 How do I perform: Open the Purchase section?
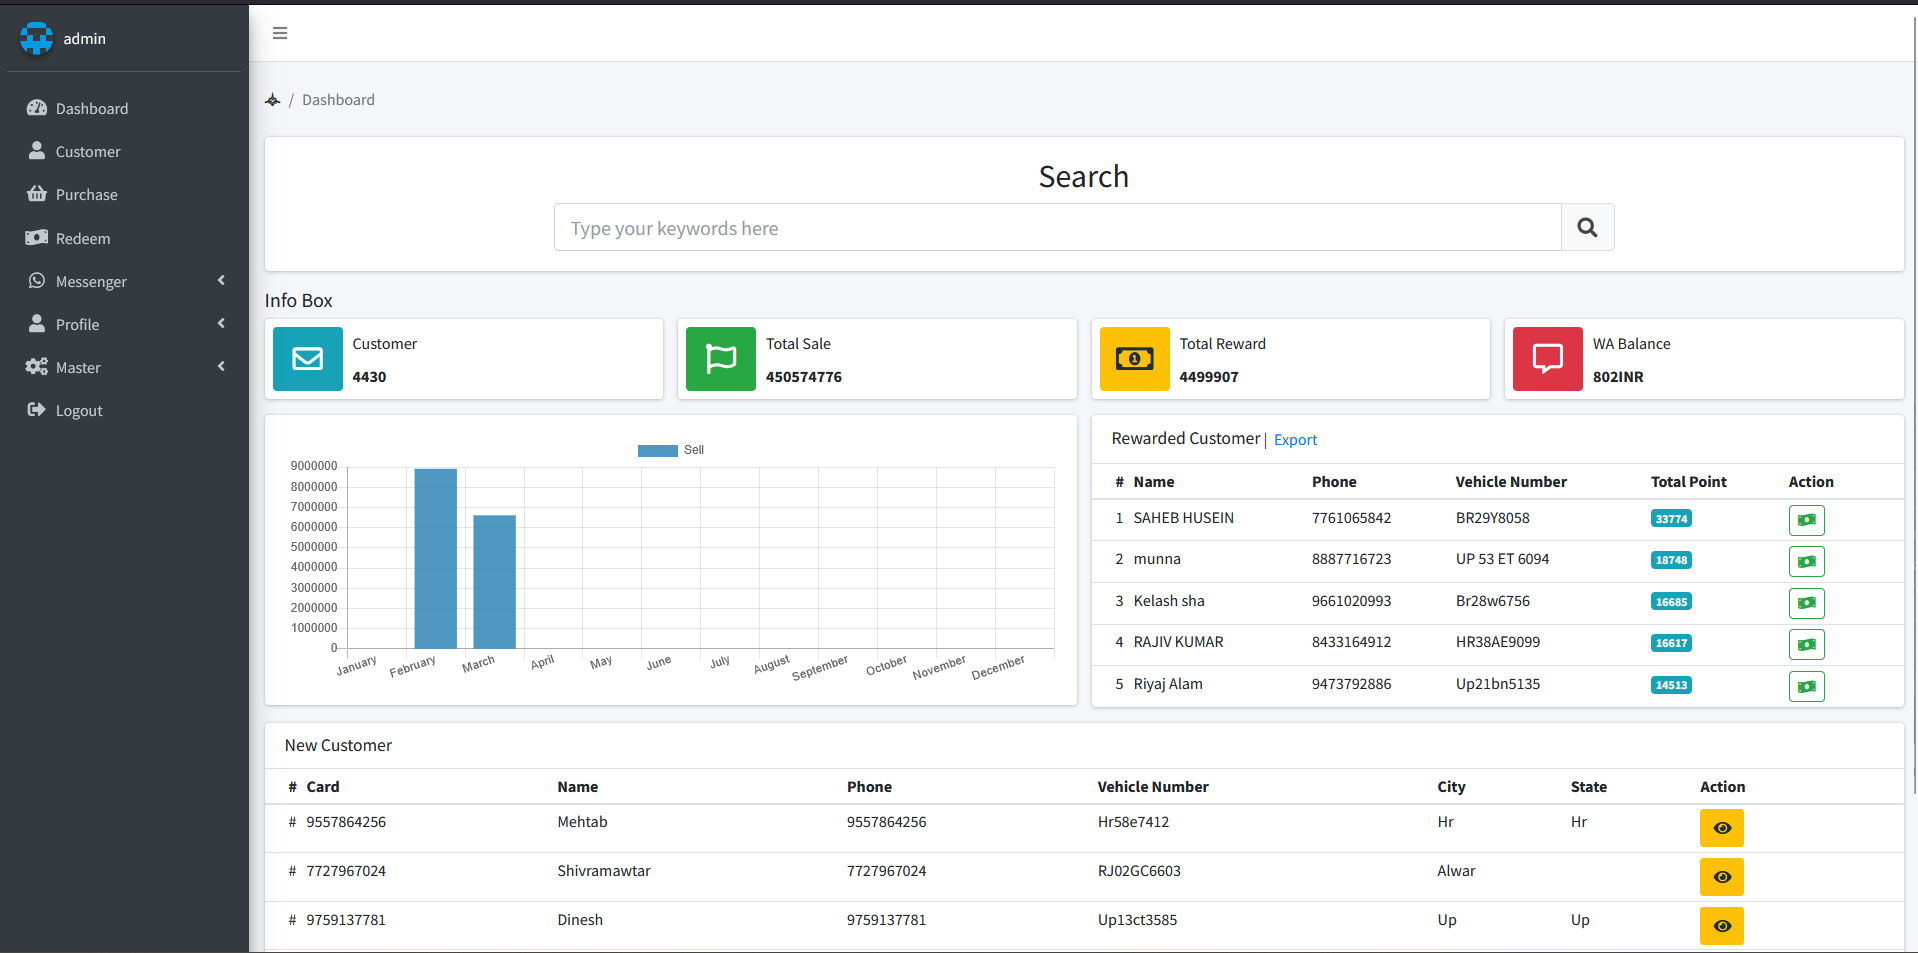coord(86,194)
